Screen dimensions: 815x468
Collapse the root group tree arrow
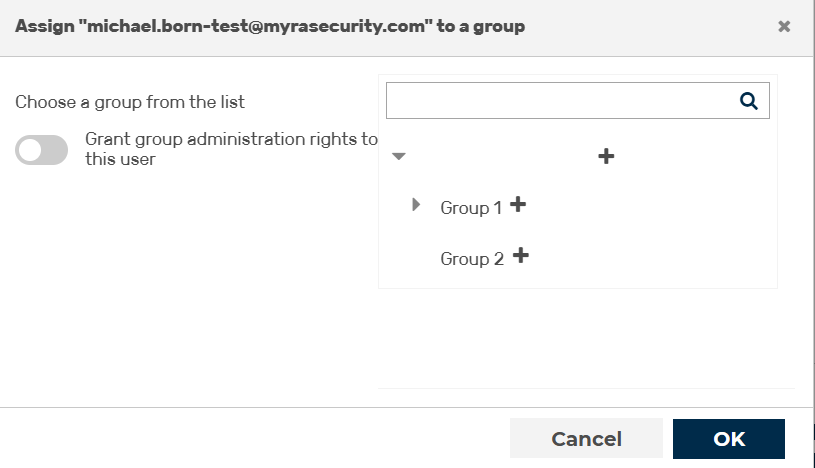399,156
